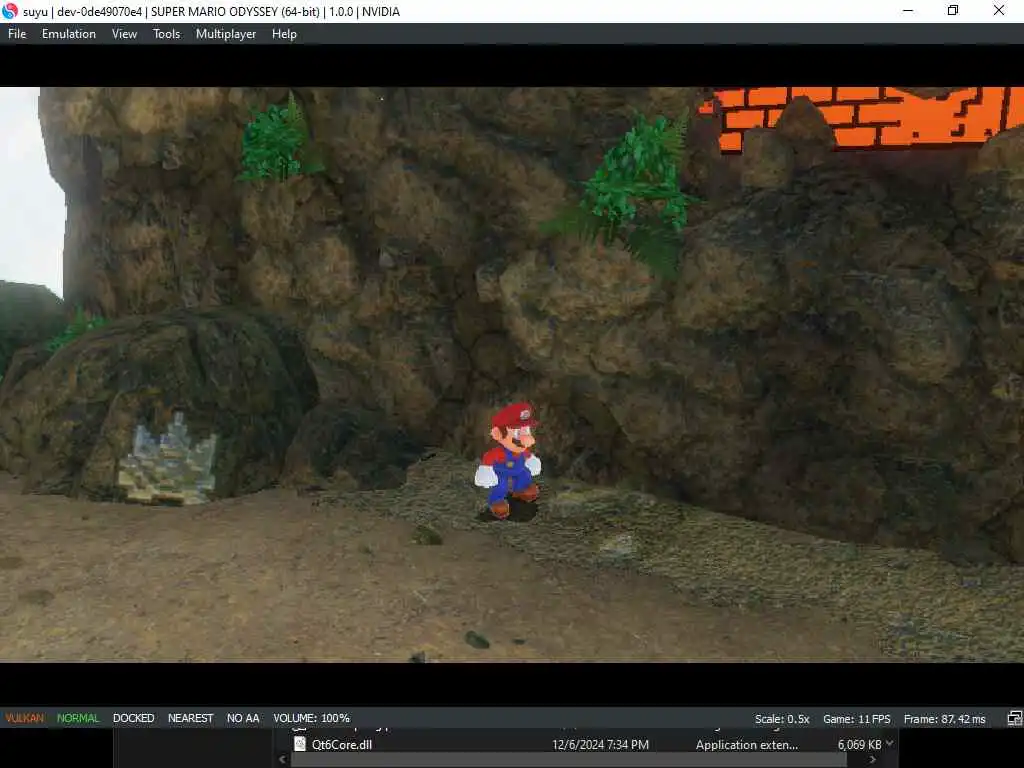
Task: Click Qt6Core.dll file icon in Explorer
Action: tap(300, 744)
